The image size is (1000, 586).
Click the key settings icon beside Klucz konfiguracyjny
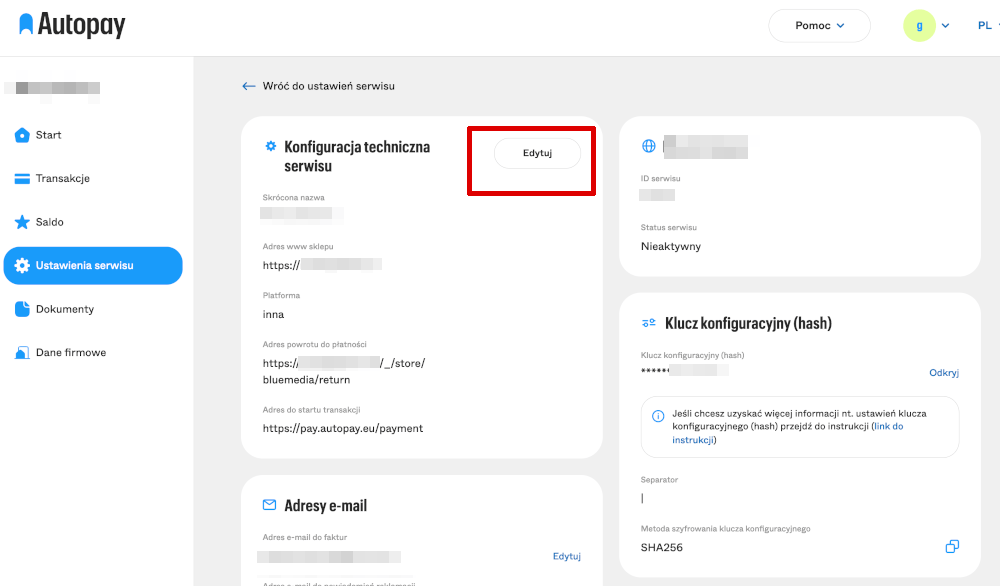pos(649,323)
